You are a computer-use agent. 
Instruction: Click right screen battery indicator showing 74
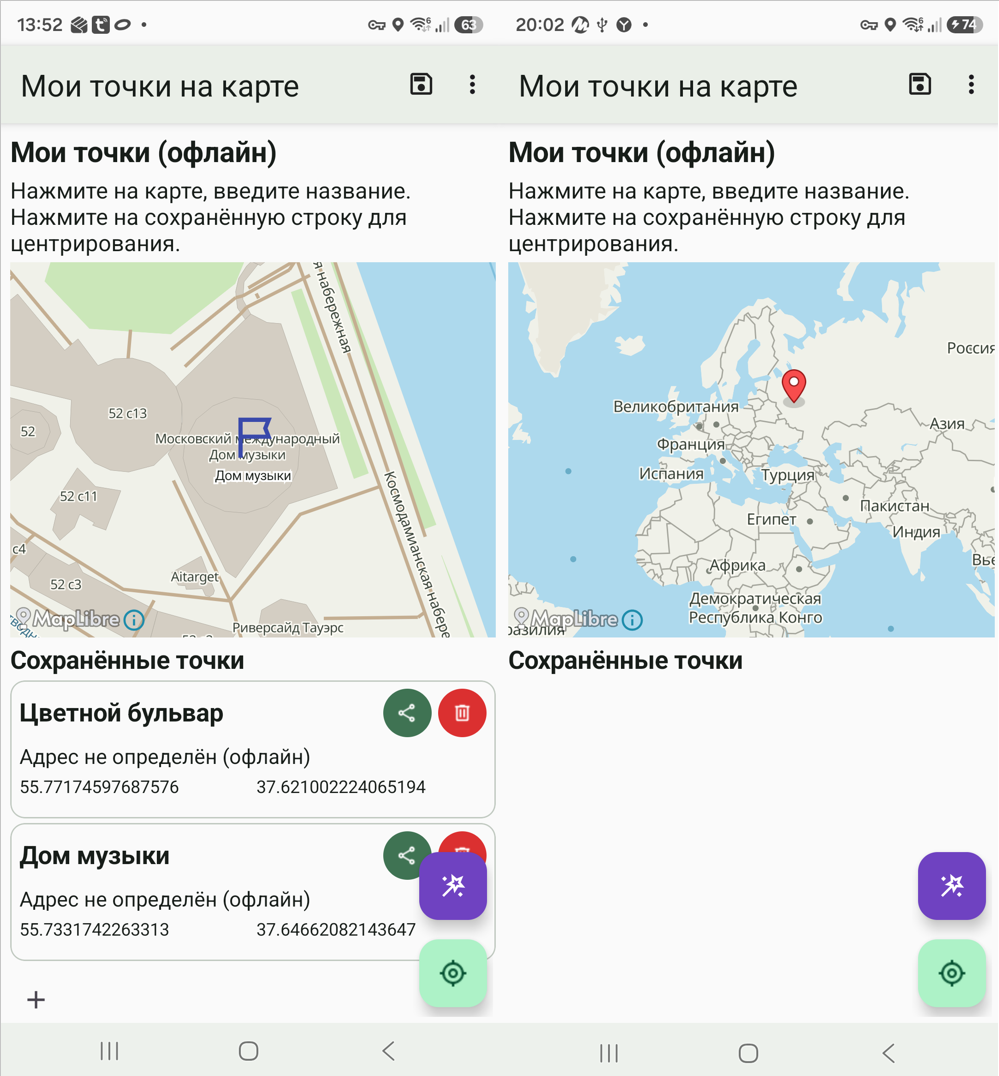[964, 25]
